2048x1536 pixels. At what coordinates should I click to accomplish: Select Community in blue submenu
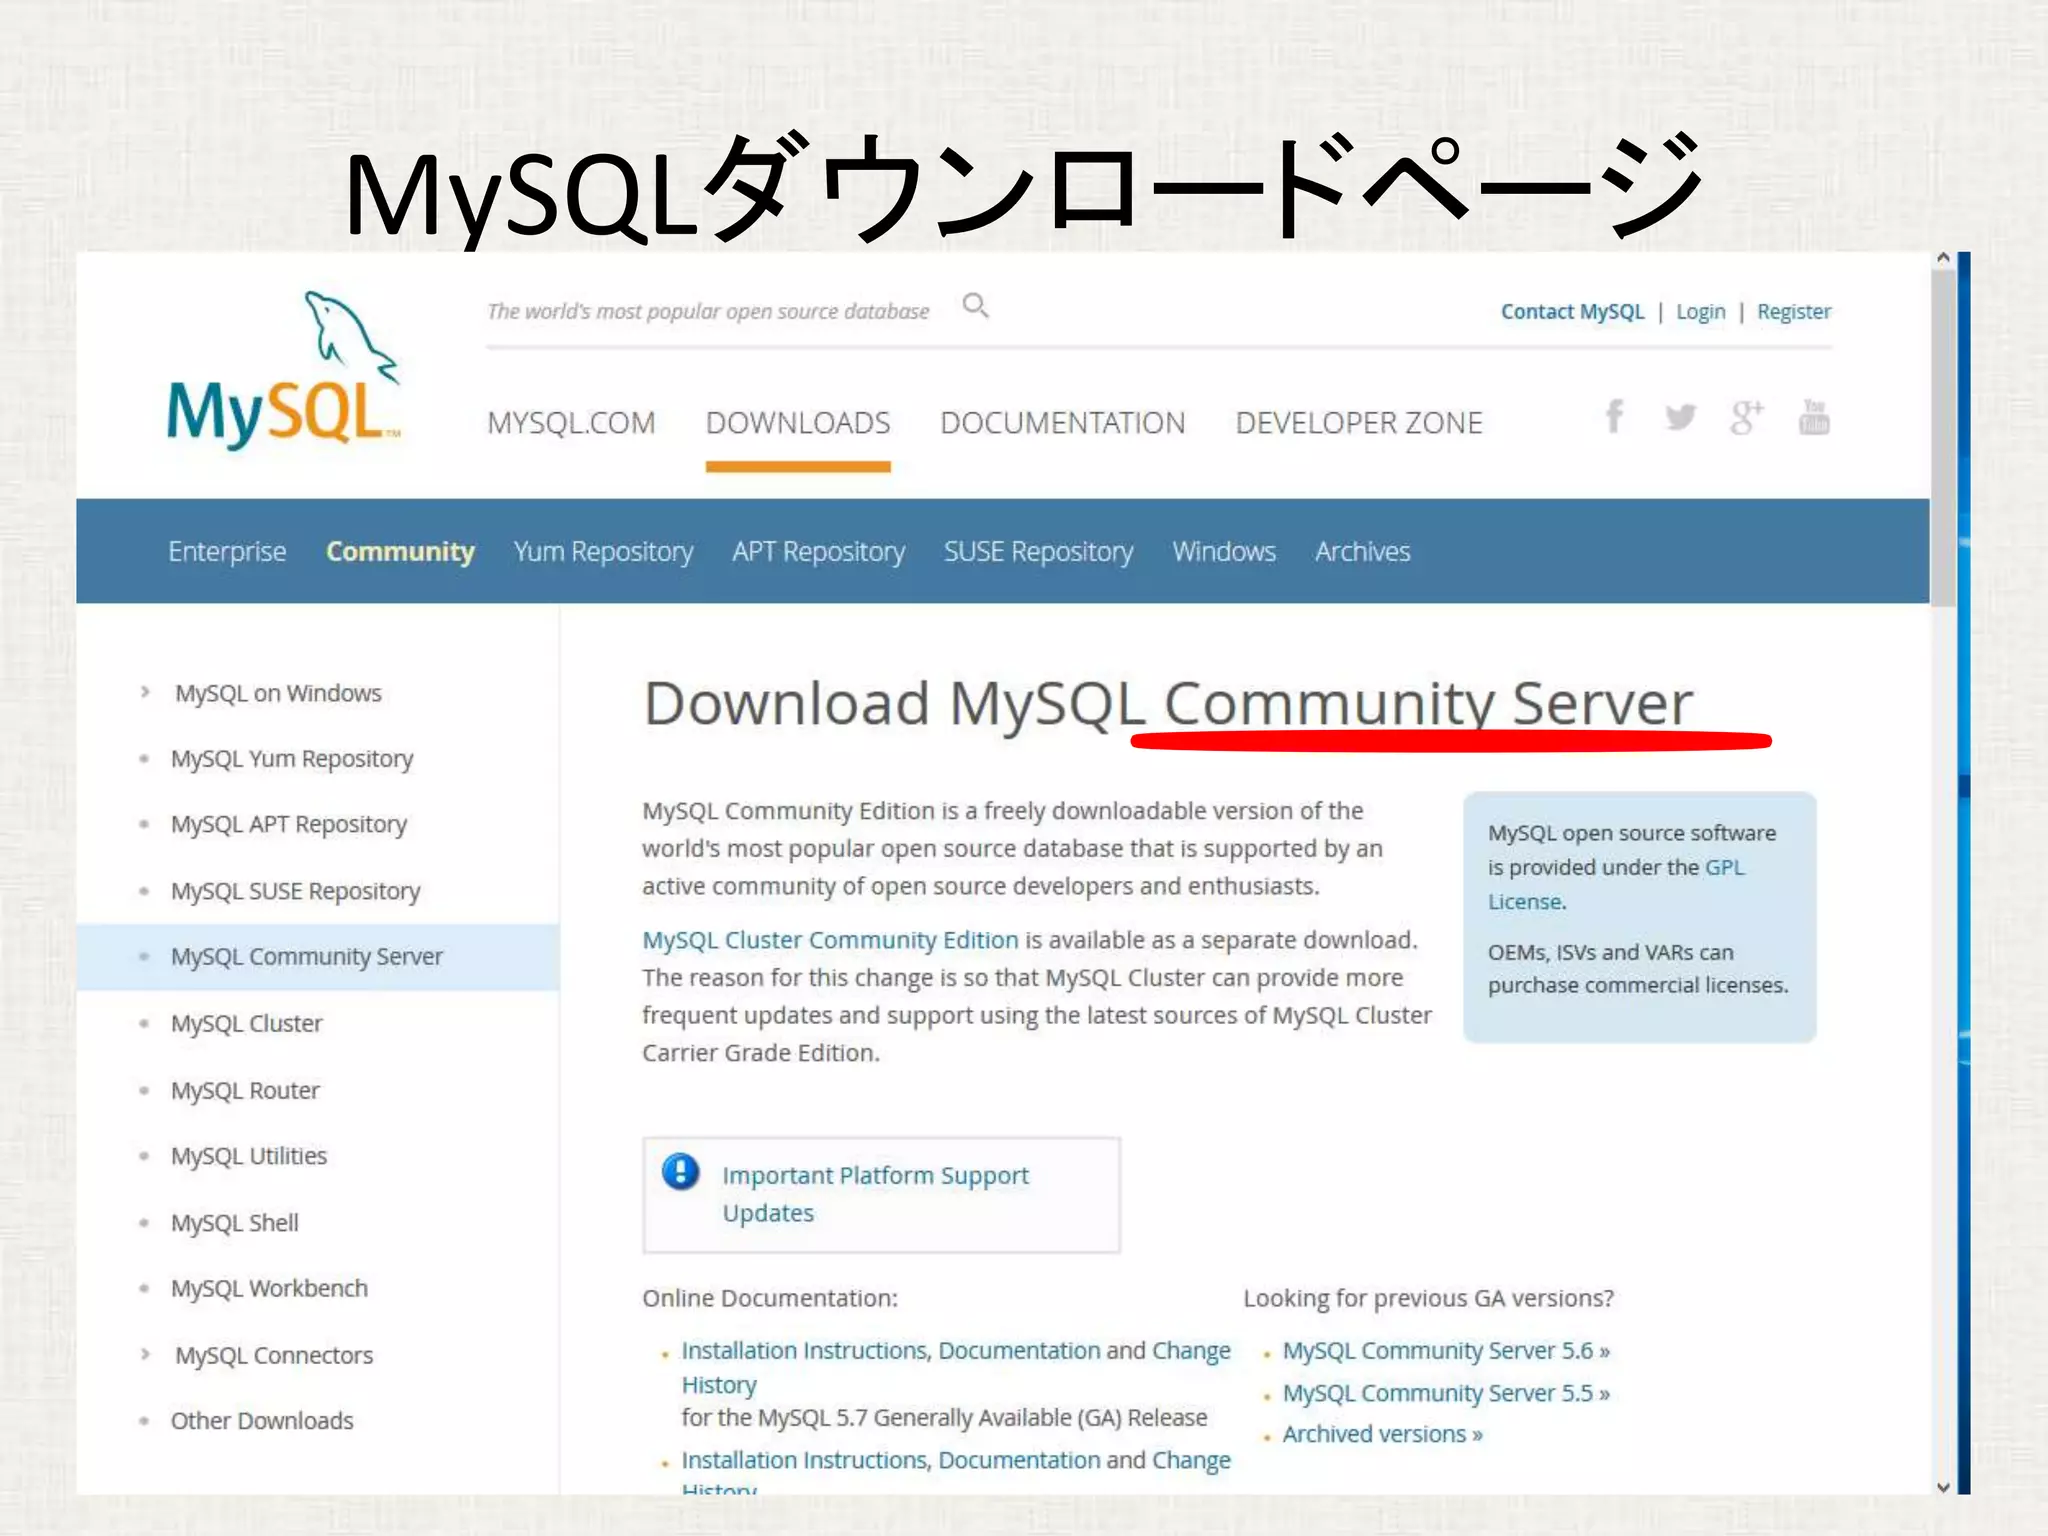coord(400,551)
